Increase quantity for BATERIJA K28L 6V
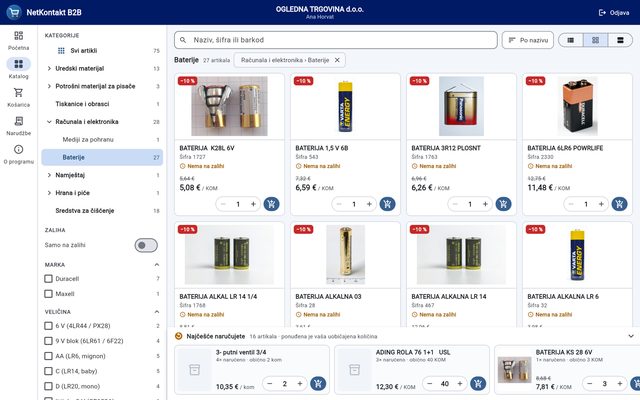The image size is (640, 400). point(253,204)
